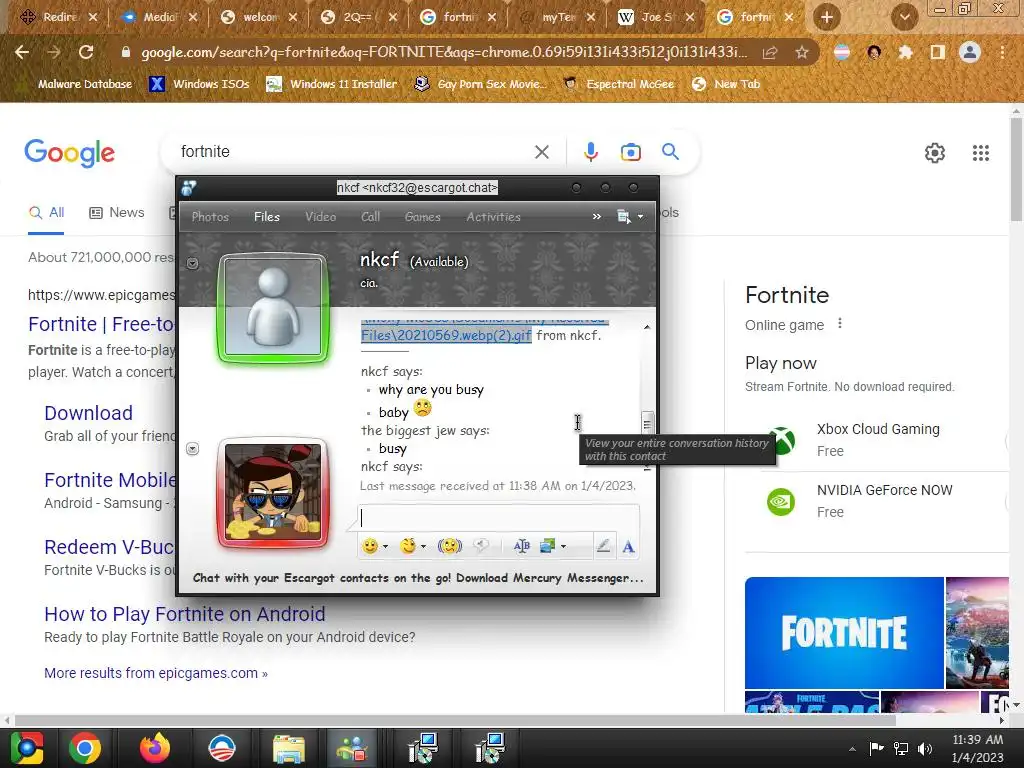This screenshot has width=1024, height=768.
Task: Change font using the blue A button
Action: (628, 546)
